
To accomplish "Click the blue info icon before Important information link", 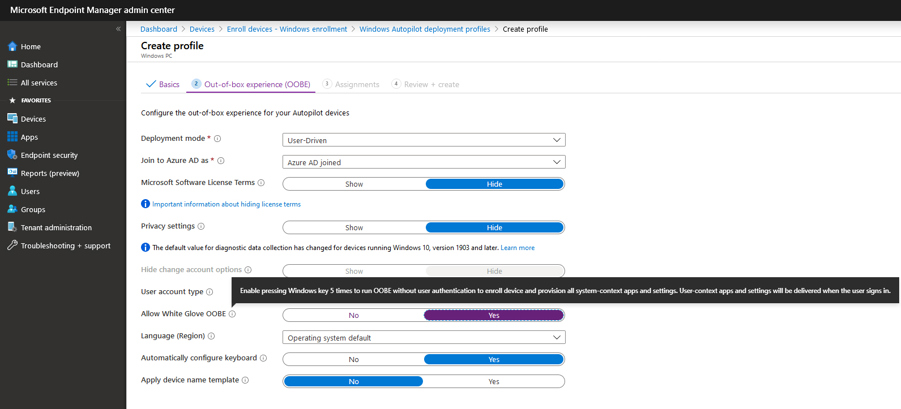I will (x=145, y=204).
